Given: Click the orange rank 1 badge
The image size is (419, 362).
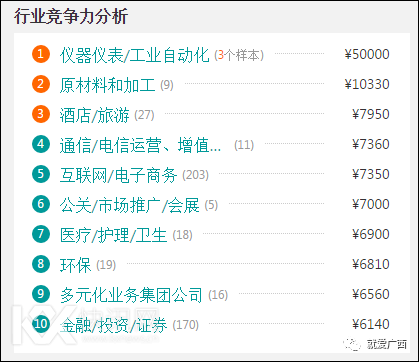Looking at the screenshot, I should [41, 54].
